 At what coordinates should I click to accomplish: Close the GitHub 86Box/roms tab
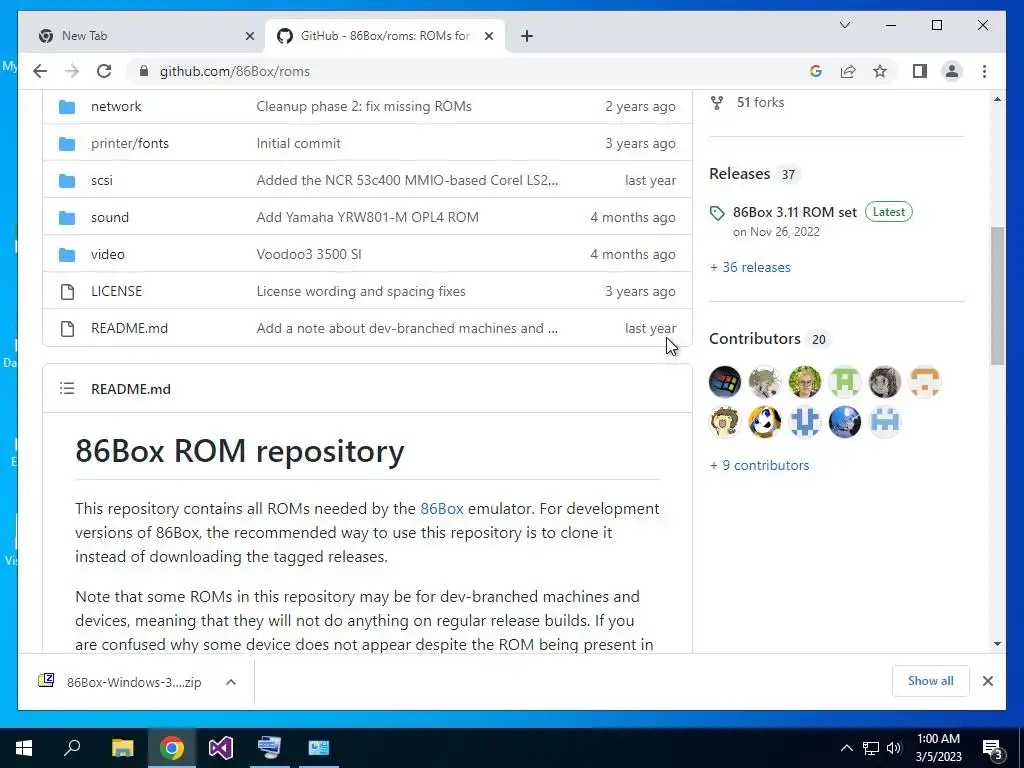[x=488, y=36]
